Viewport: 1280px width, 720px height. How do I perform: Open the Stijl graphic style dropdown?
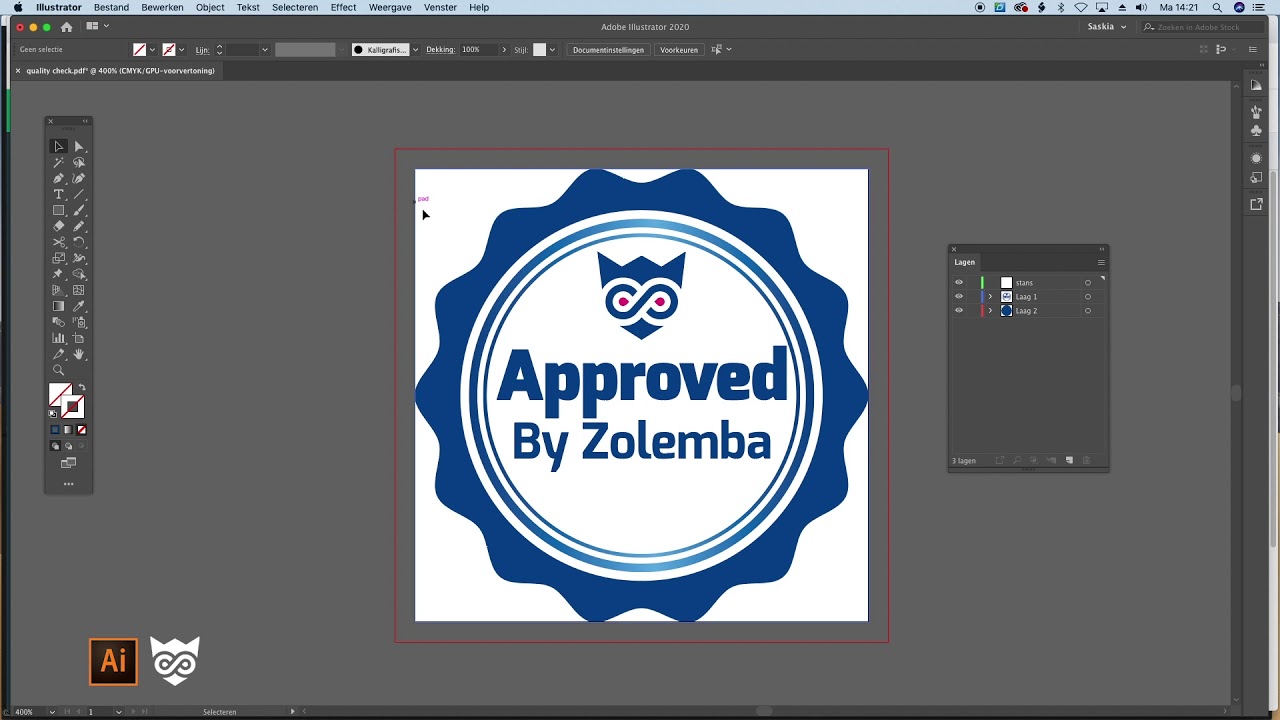552,50
